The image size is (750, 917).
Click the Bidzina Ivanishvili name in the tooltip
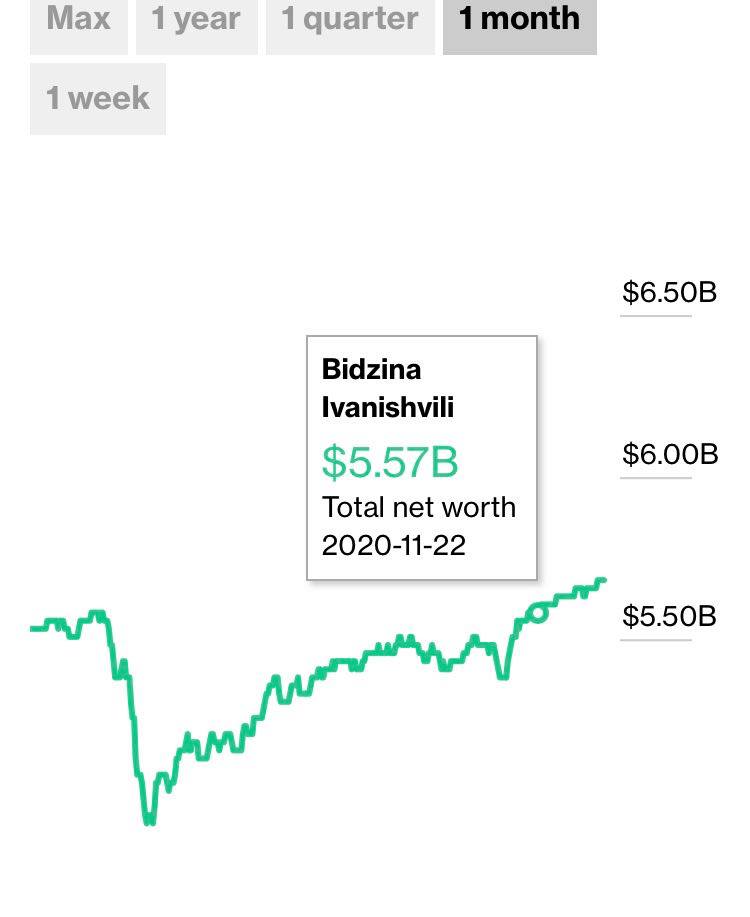click(x=387, y=388)
